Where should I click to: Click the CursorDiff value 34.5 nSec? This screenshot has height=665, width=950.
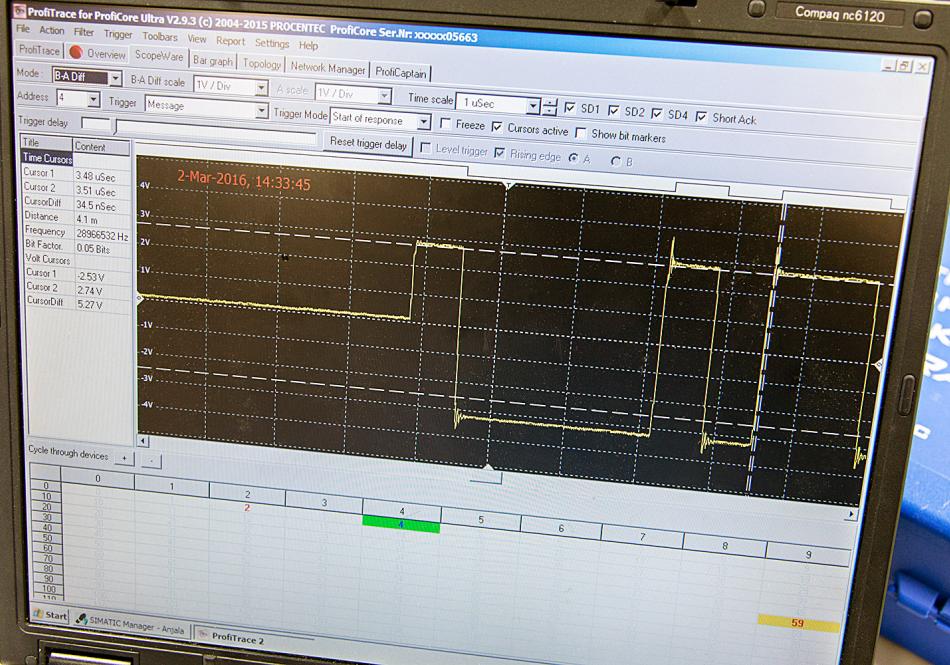(96, 206)
